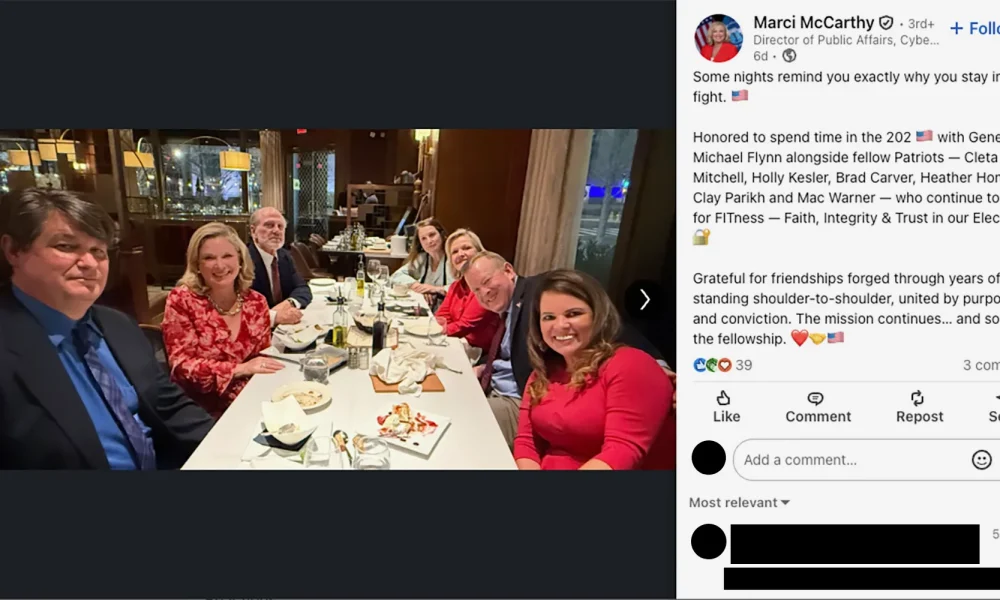Click the Comment label text

(x=817, y=416)
